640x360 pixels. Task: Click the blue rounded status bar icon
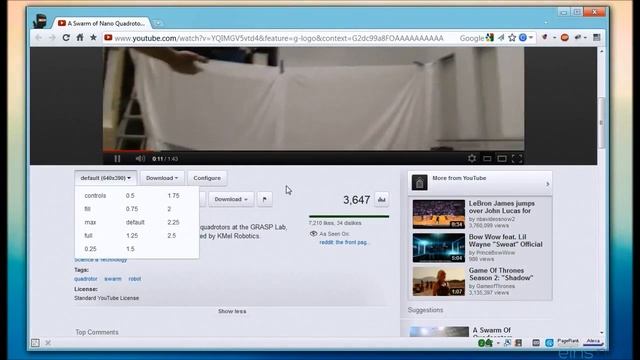click(x=549, y=343)
